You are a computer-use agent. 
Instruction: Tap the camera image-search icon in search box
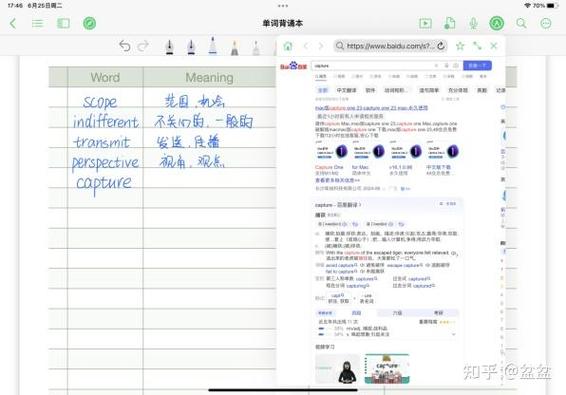[456, 66]
